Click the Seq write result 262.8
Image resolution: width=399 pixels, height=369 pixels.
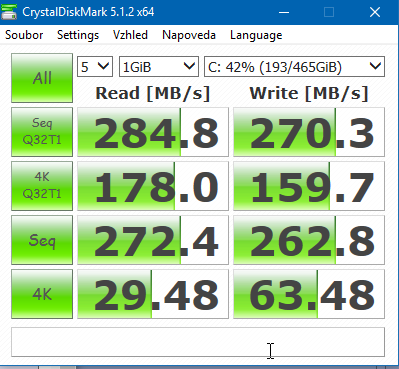point(309,240)
